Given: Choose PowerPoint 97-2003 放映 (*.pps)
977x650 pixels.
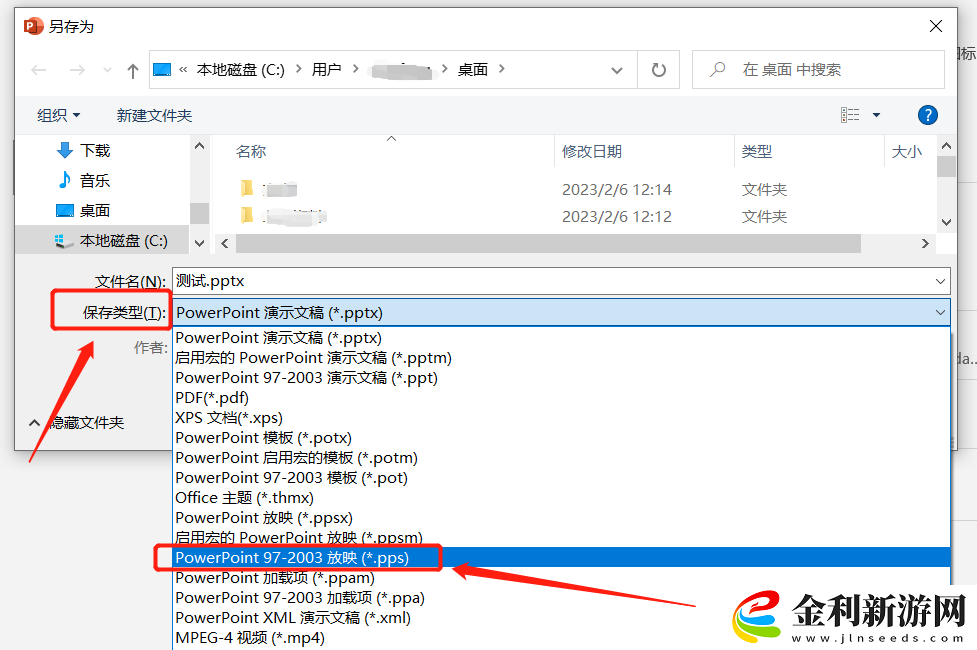Looking at the screenshot, I should click(561, 557).
